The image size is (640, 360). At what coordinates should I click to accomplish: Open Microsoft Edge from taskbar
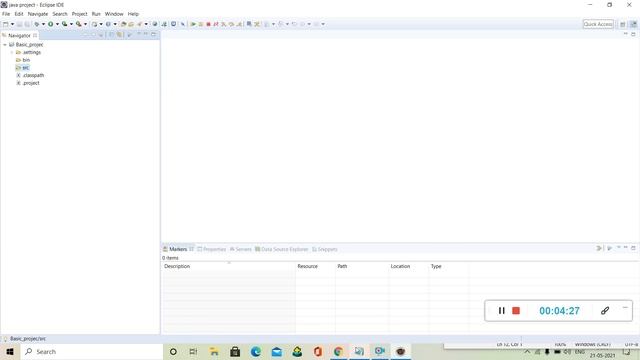pos(256,351)
